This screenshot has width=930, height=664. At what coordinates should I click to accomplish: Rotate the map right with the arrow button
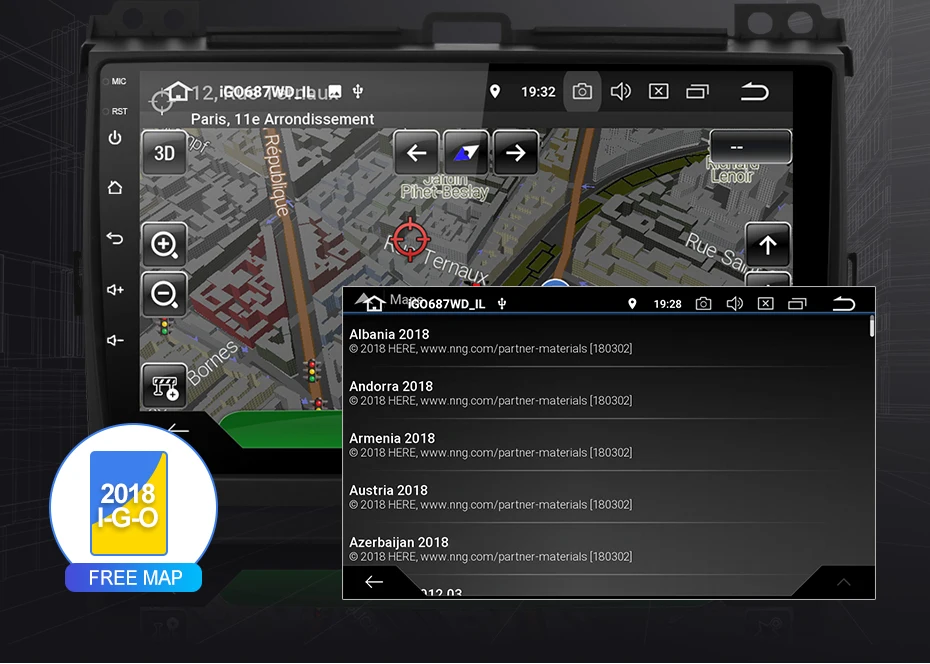tap(515, 153)
